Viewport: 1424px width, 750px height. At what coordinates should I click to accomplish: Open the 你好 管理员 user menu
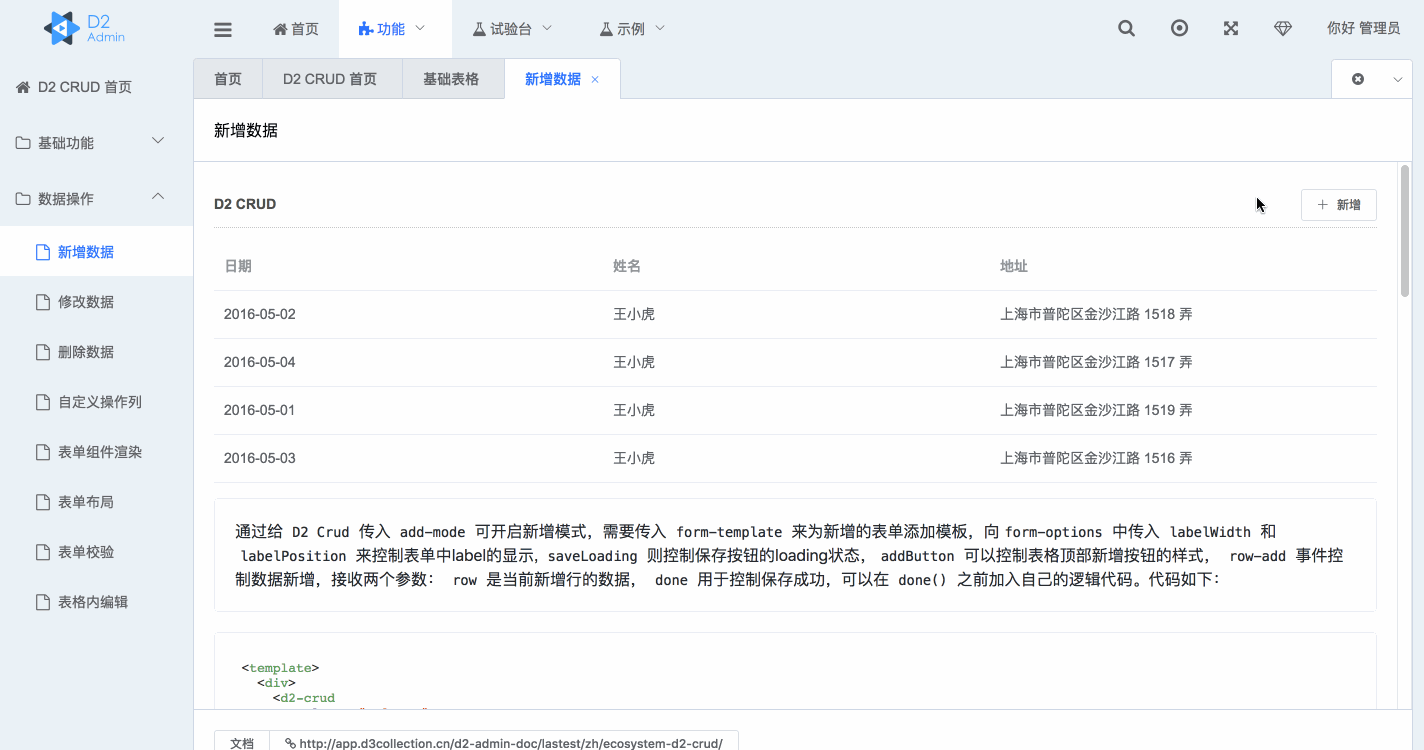click(1363, 28)
